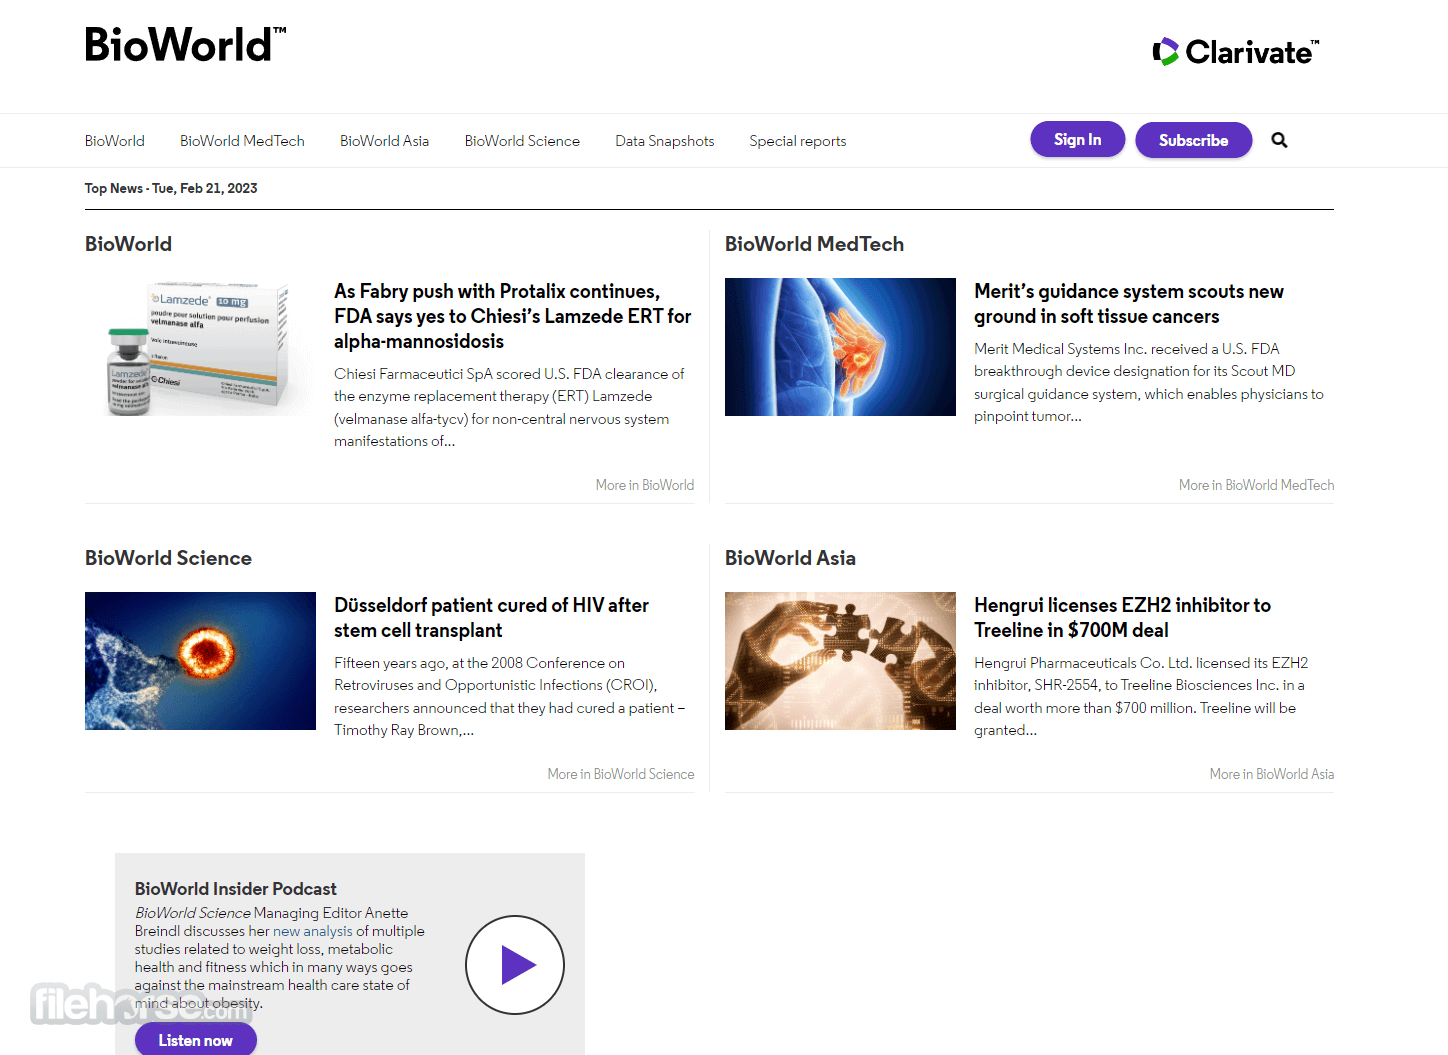
Task: Open site search with the magnifier icon
Action: (x=1279, y=140)
